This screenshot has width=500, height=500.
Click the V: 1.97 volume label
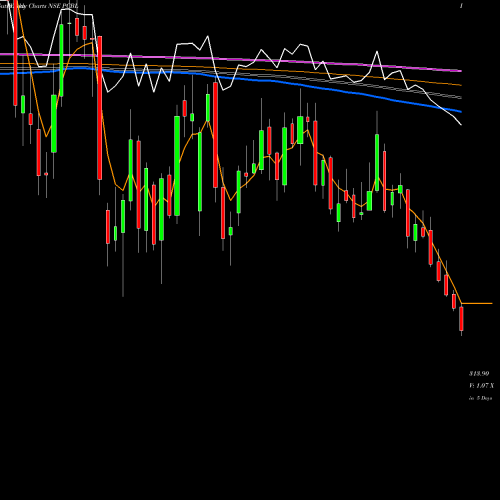click(x=481, y=386)
